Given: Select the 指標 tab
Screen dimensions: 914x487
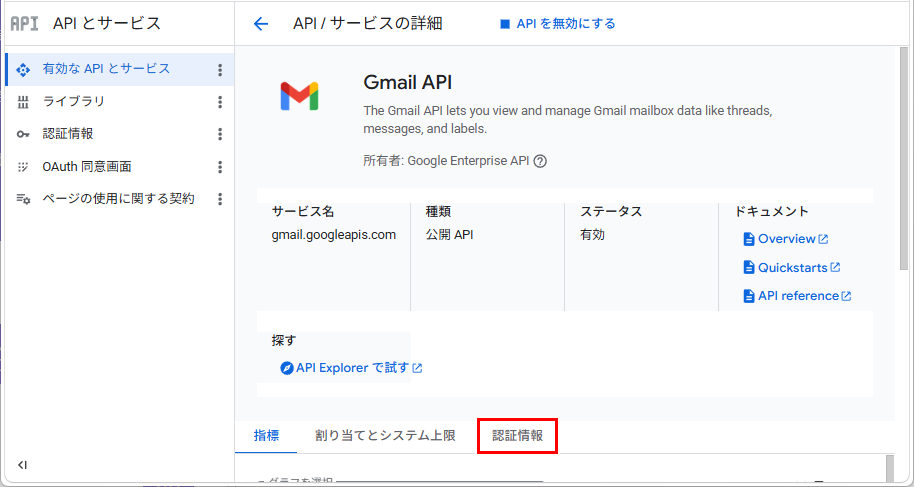Looking at the screenshot, I should point(266,436).
